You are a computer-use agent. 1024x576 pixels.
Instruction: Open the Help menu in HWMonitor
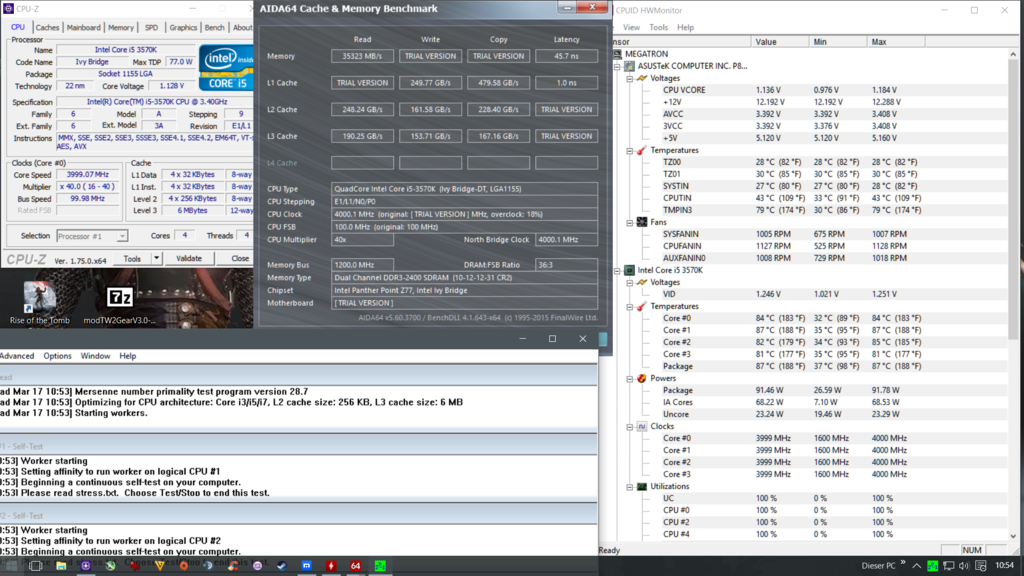[685, 27]
